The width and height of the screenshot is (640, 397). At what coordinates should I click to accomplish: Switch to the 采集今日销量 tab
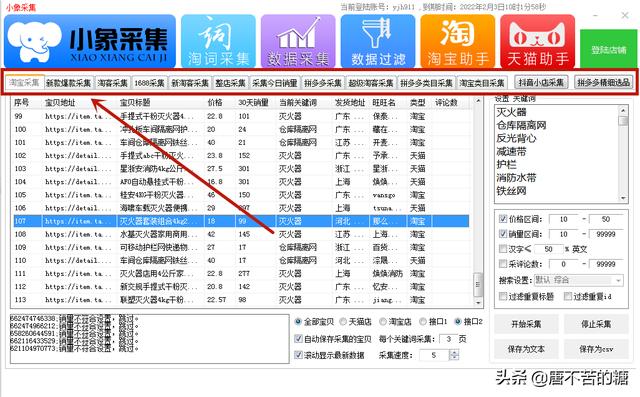(275, 83)
